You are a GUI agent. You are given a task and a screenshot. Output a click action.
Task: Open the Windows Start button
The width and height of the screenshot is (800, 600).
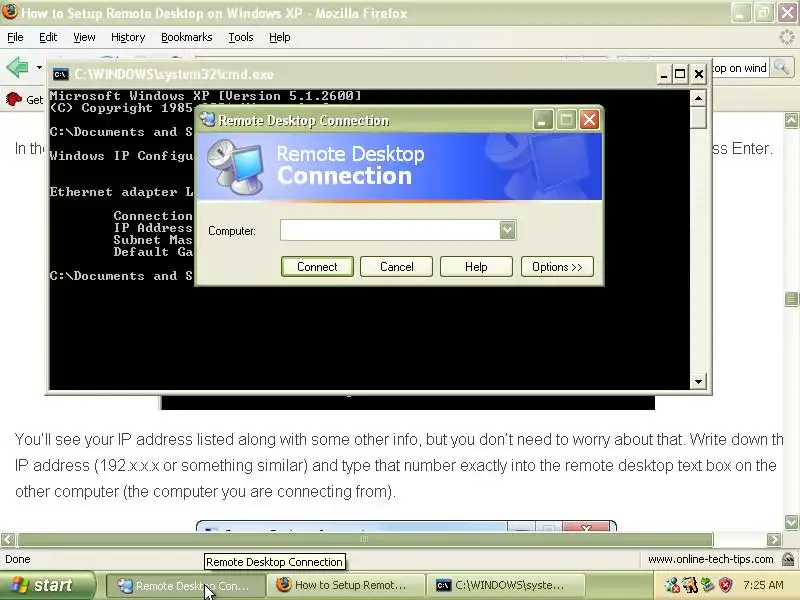coord(47,585)
